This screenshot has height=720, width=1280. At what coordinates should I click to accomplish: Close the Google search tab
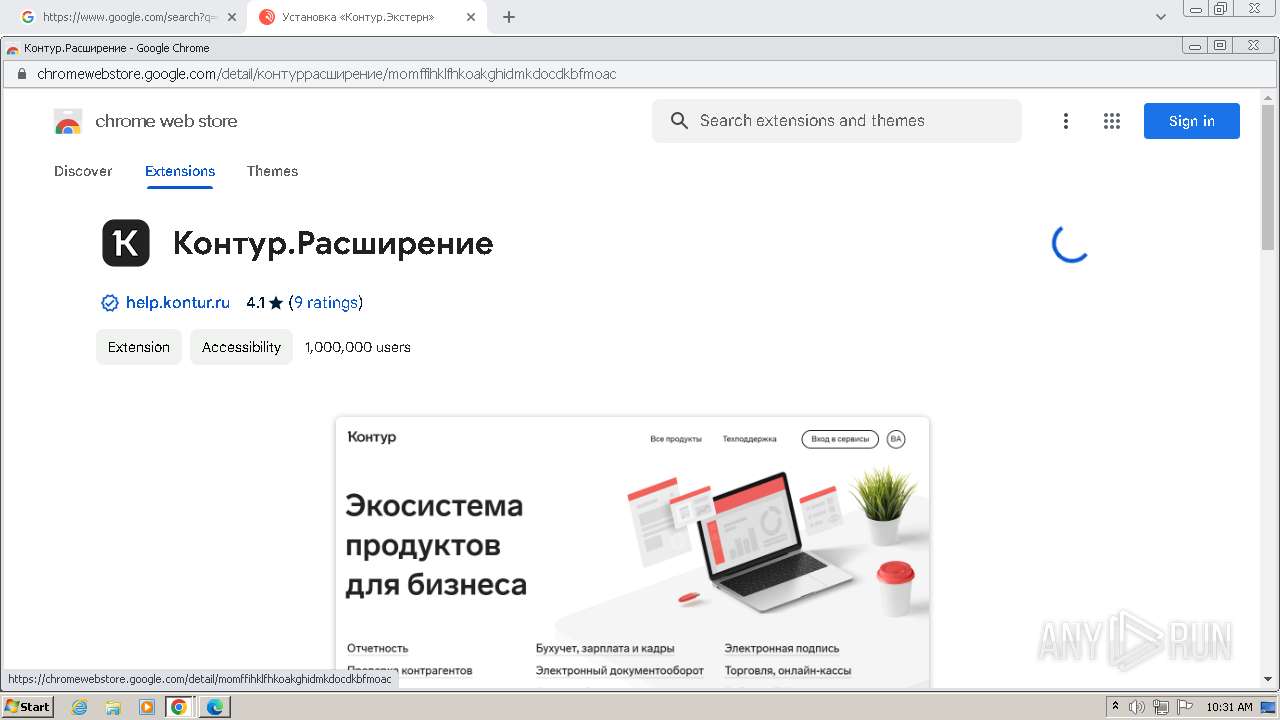(x=231, y=17)
